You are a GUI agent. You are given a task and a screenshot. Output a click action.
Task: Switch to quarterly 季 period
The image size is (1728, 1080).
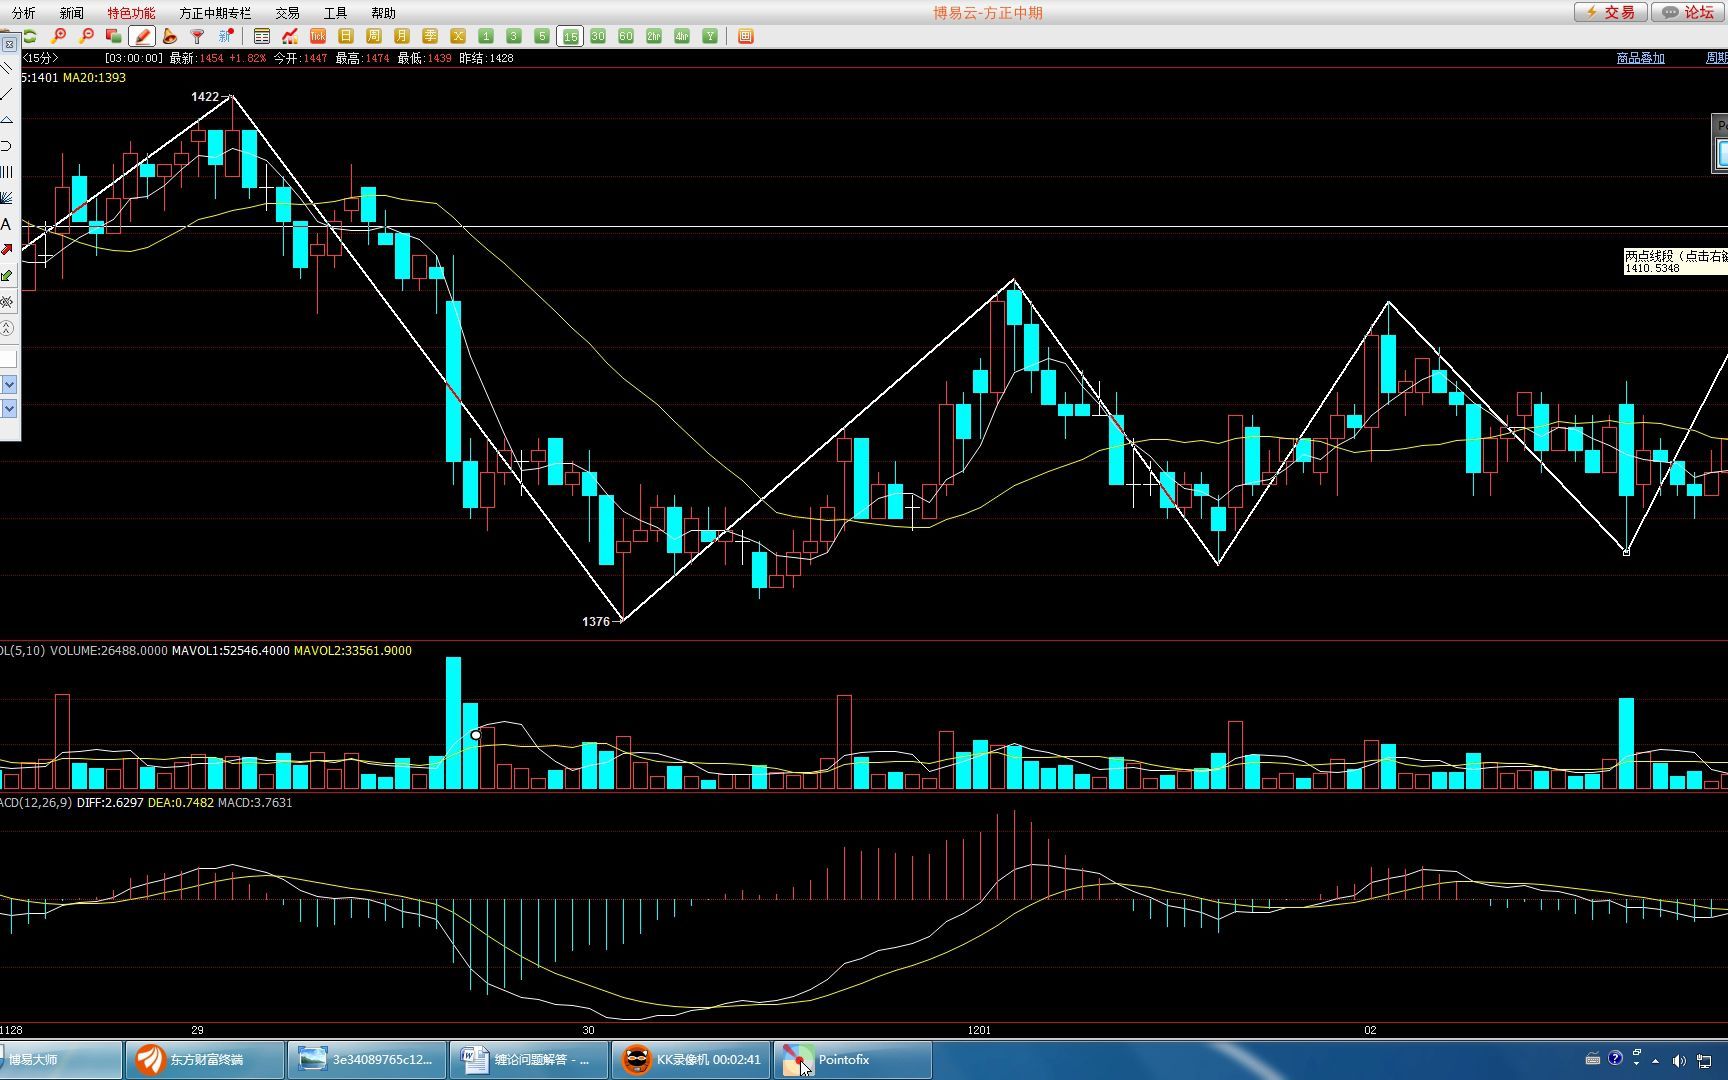click(430, 36)
